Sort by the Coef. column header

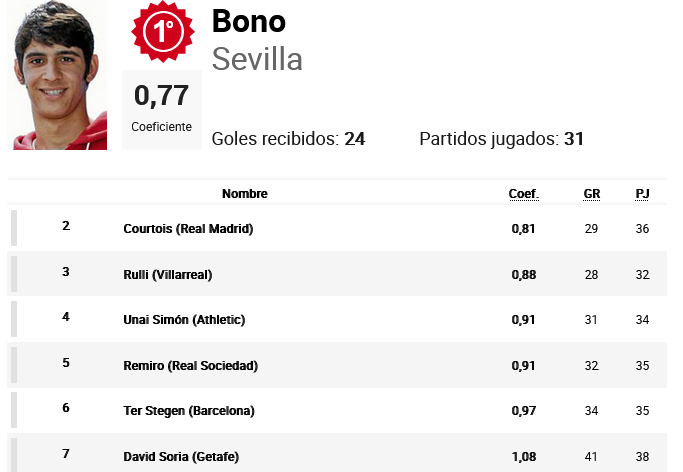click(524, 194)
